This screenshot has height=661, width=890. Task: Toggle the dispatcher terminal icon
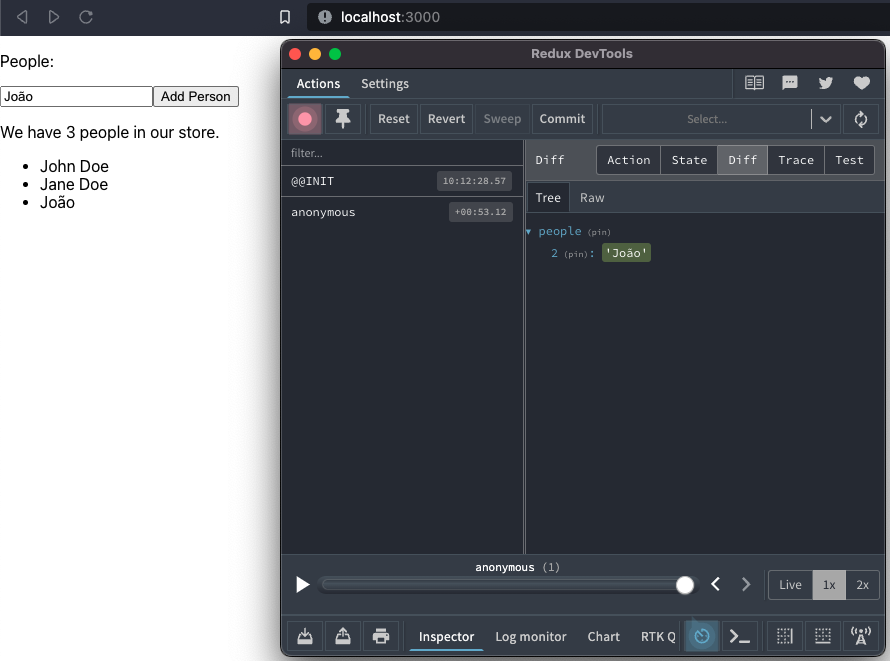740,636
